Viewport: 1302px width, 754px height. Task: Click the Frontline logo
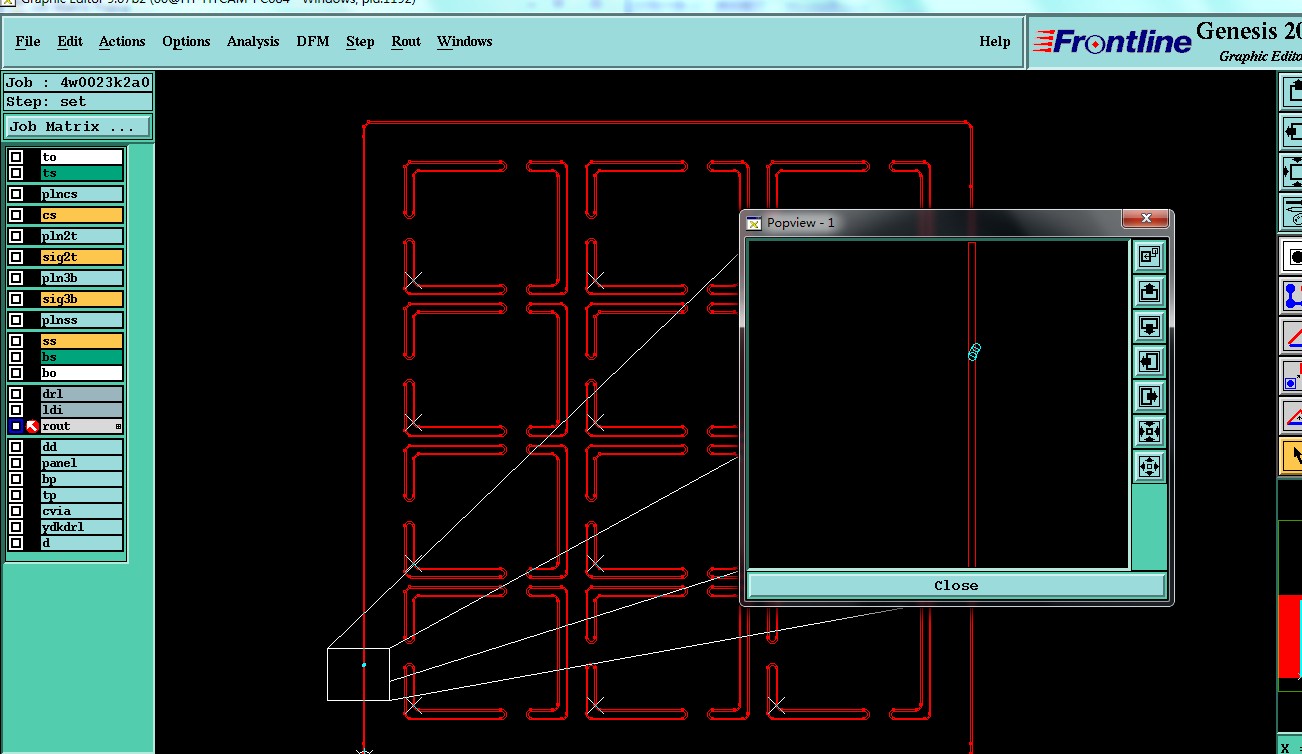point(1112,42)
